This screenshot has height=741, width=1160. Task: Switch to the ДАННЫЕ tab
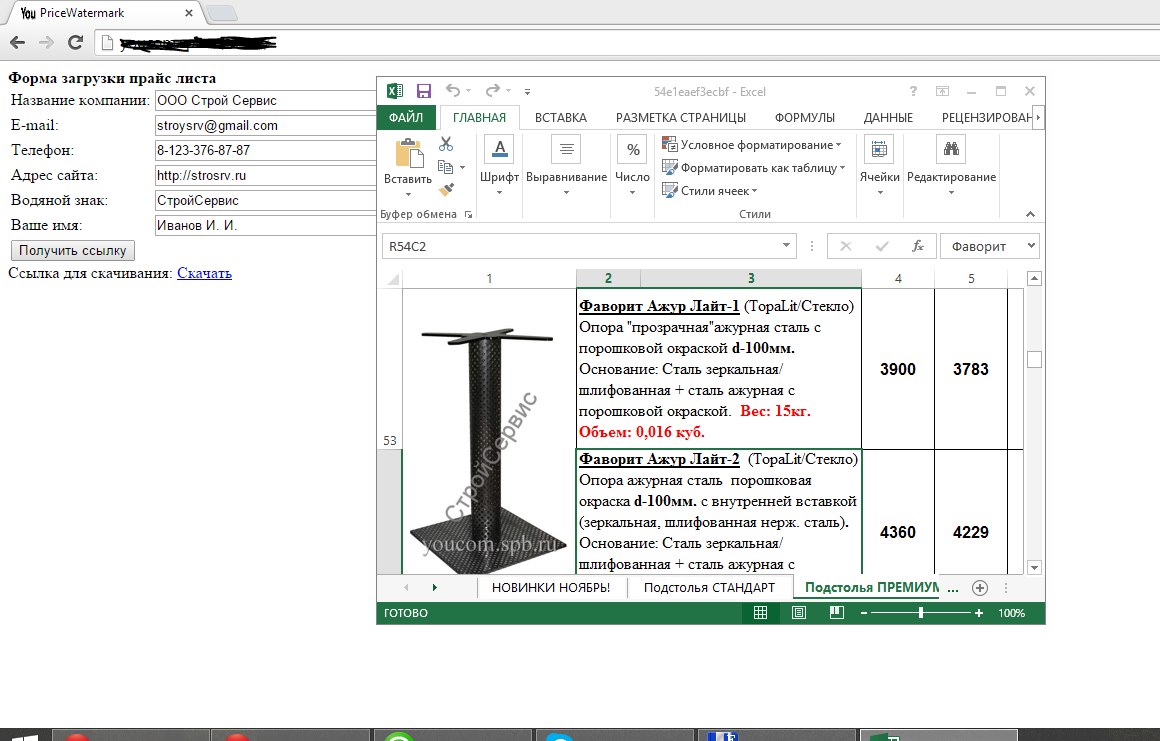coord(888,118)
